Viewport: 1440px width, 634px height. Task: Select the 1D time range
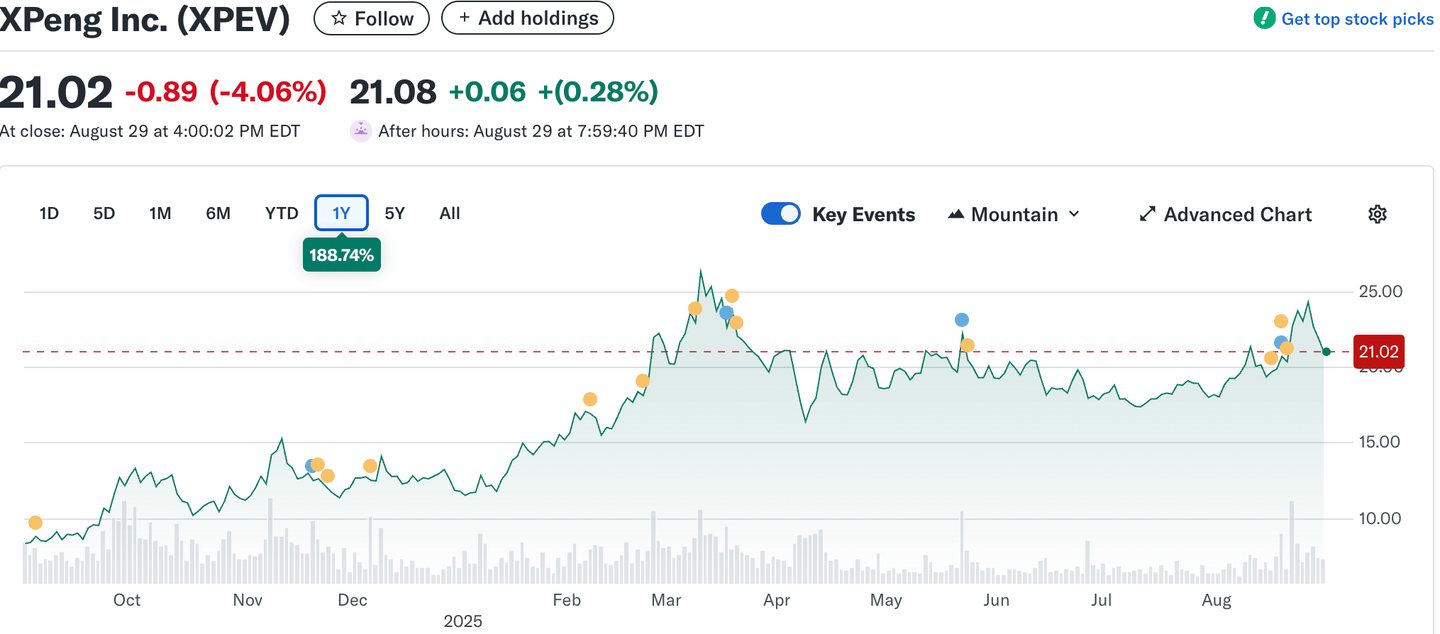pos(49,213)
